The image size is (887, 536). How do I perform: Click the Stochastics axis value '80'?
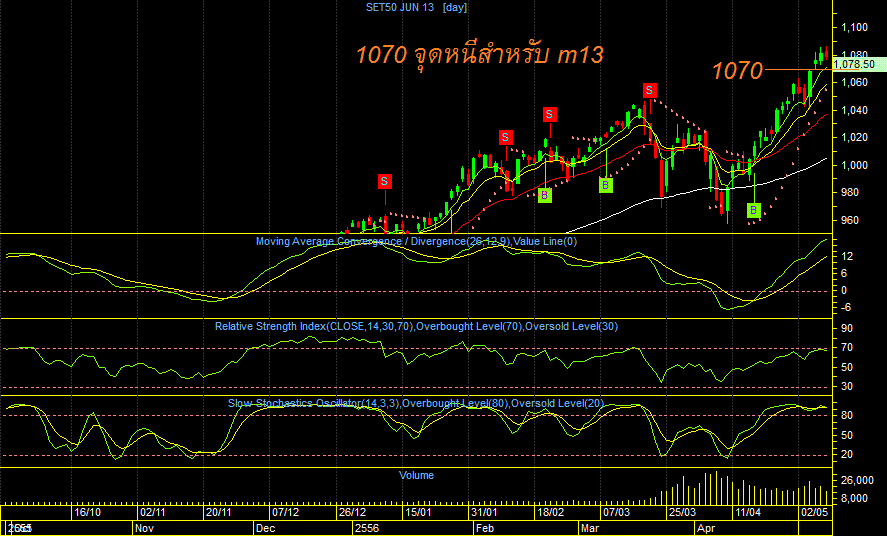[x=847, y=416]
